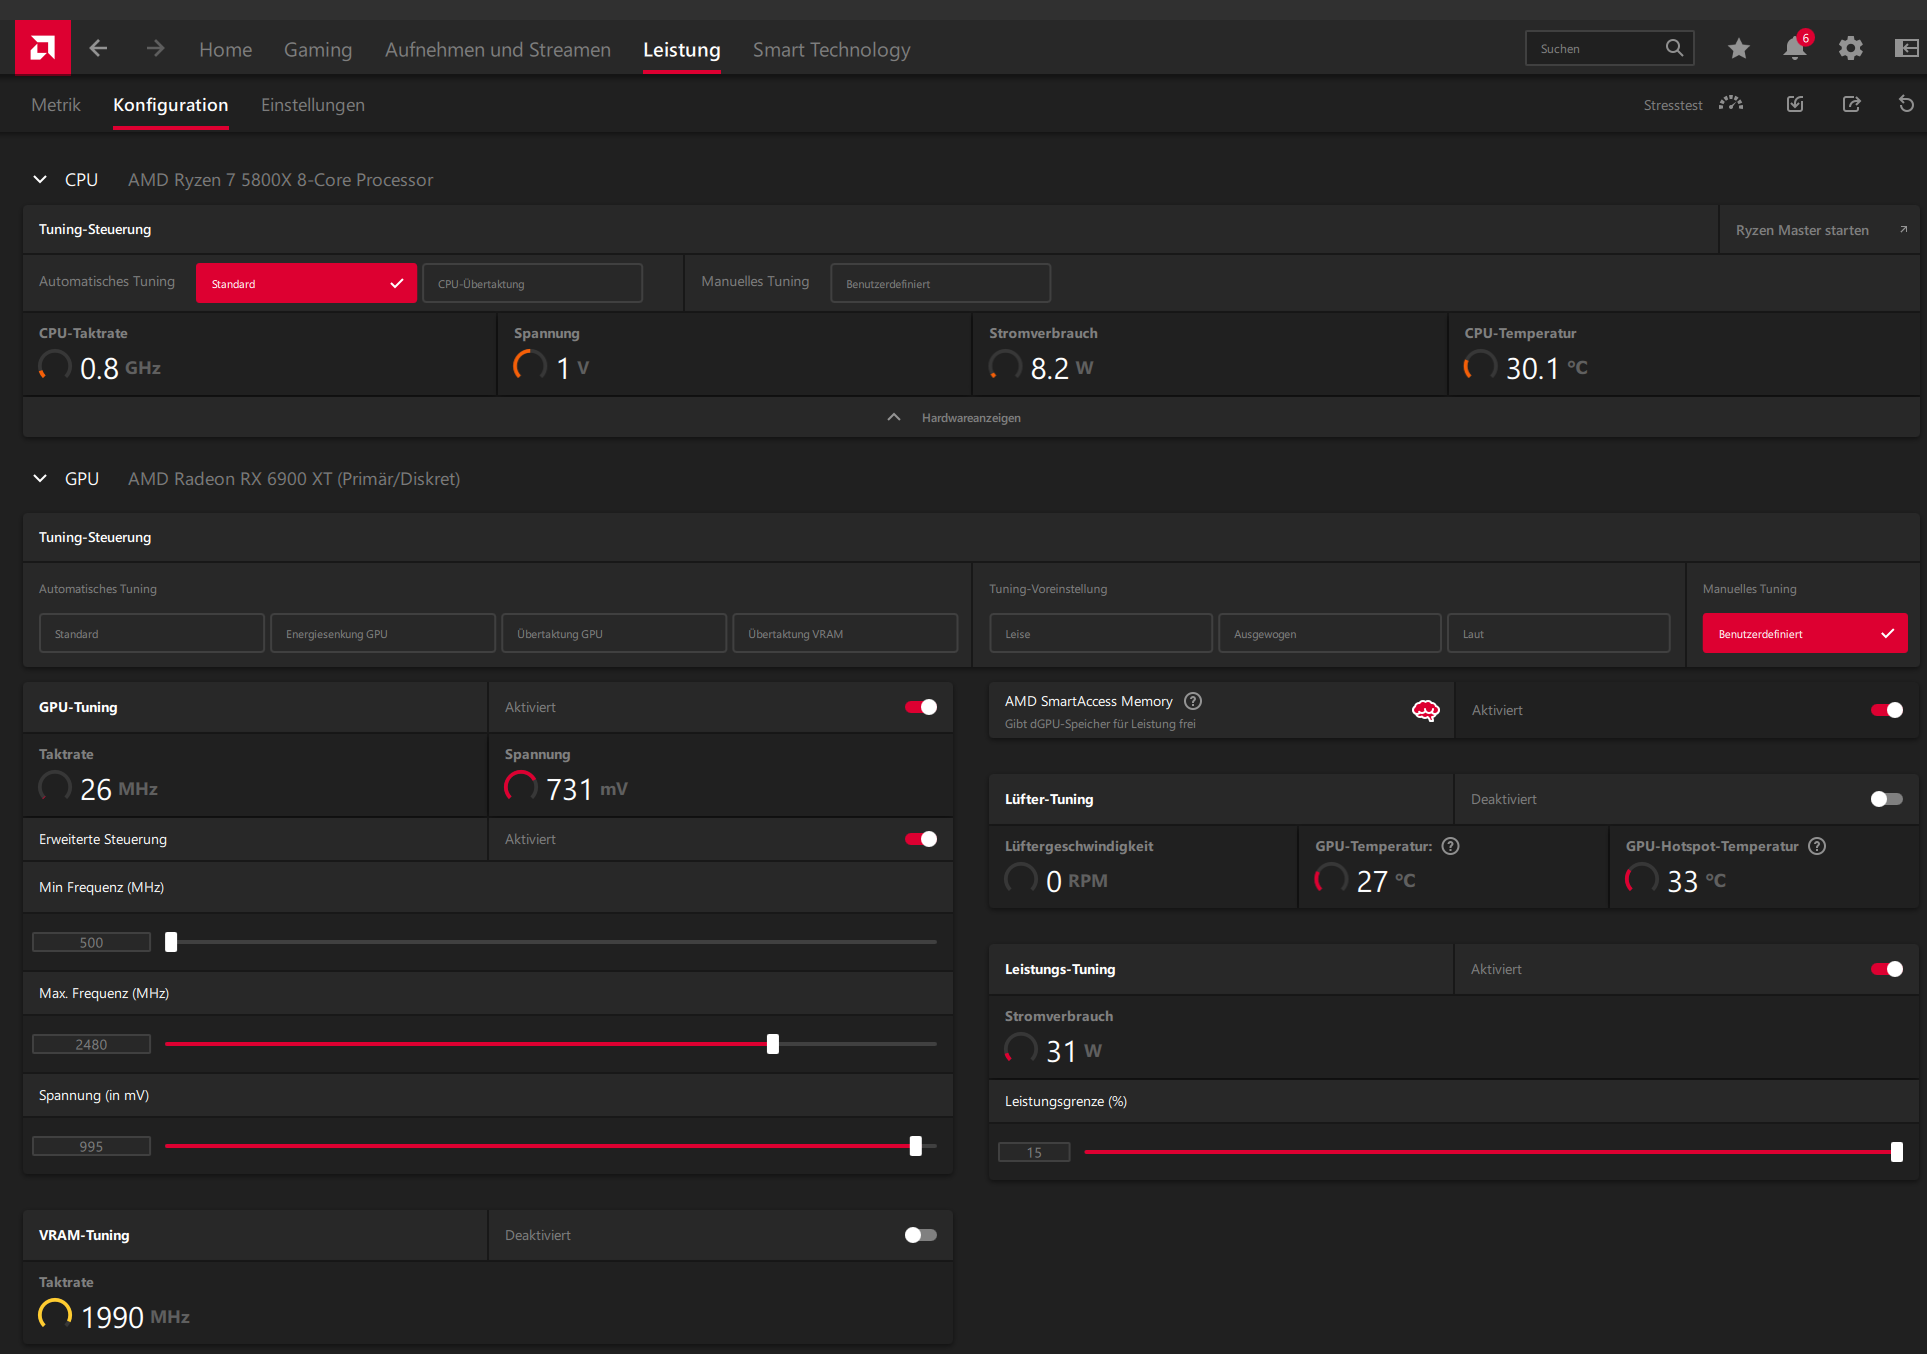Select the Übertaktung GPU preset
Image resolution: width=1927 pixels, height=1354 pixels.
[613, 634]
